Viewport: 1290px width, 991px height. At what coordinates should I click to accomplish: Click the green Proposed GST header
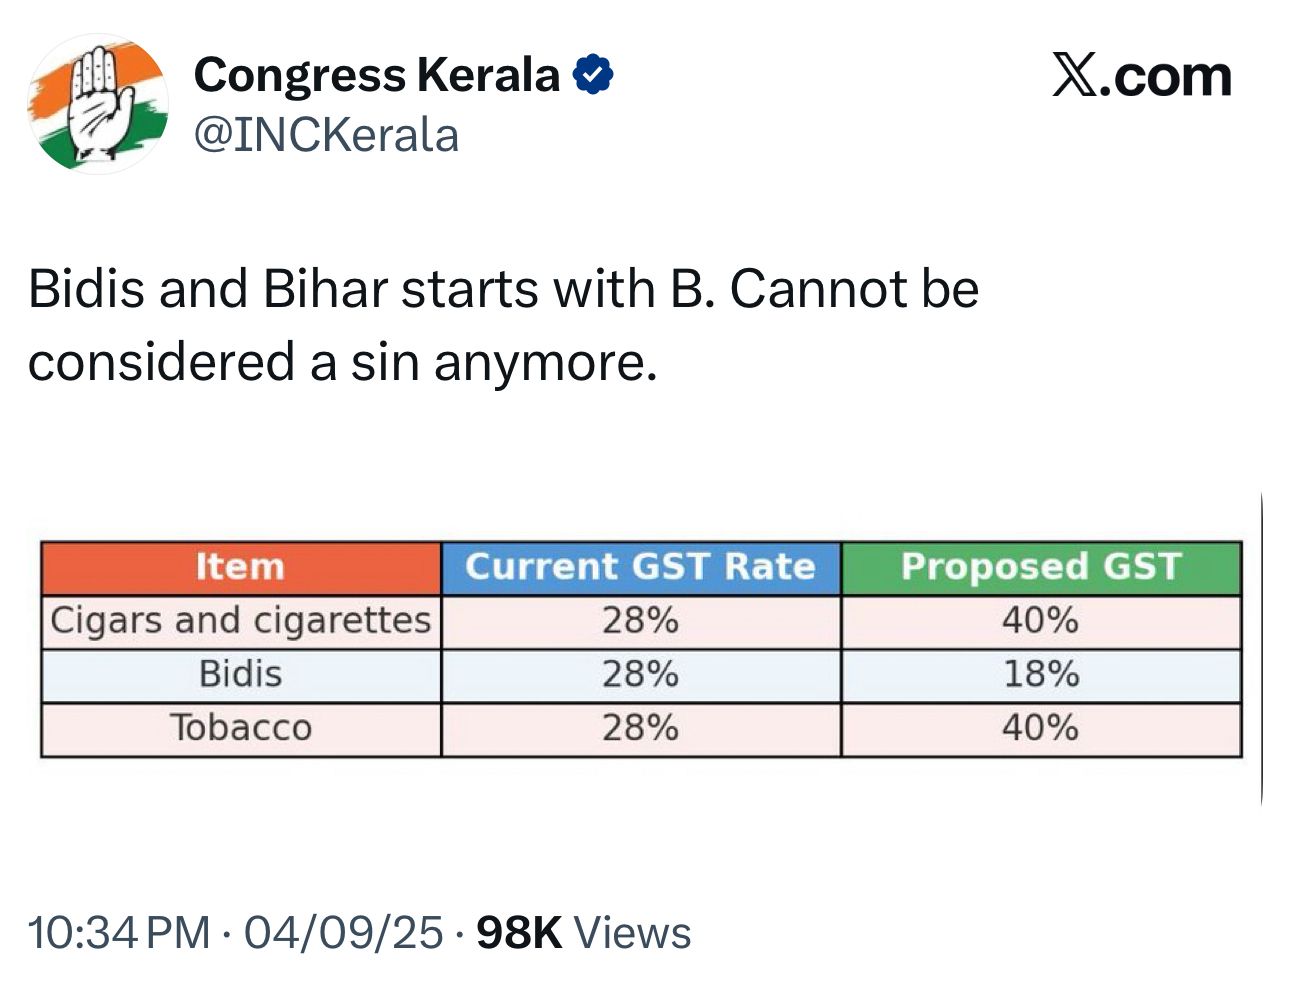(1041, 567)
